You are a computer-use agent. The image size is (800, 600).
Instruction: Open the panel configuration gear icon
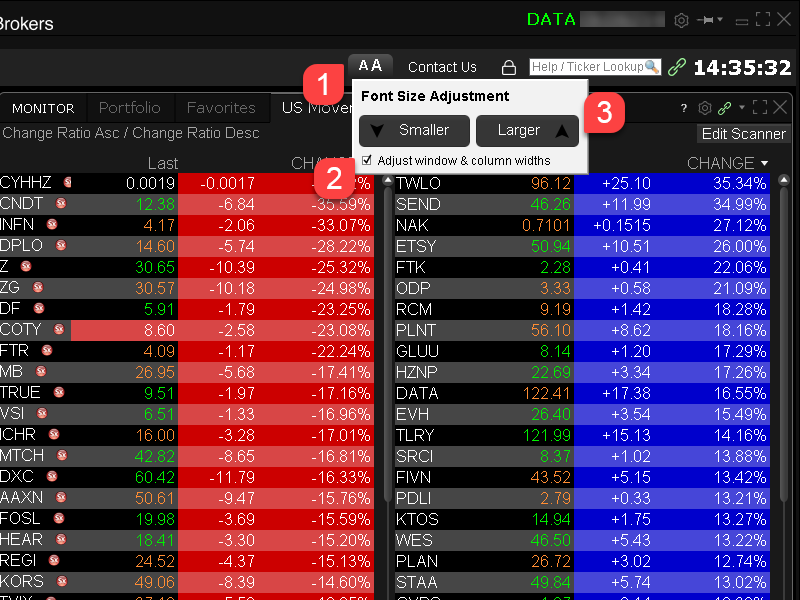tap(705, 108)
